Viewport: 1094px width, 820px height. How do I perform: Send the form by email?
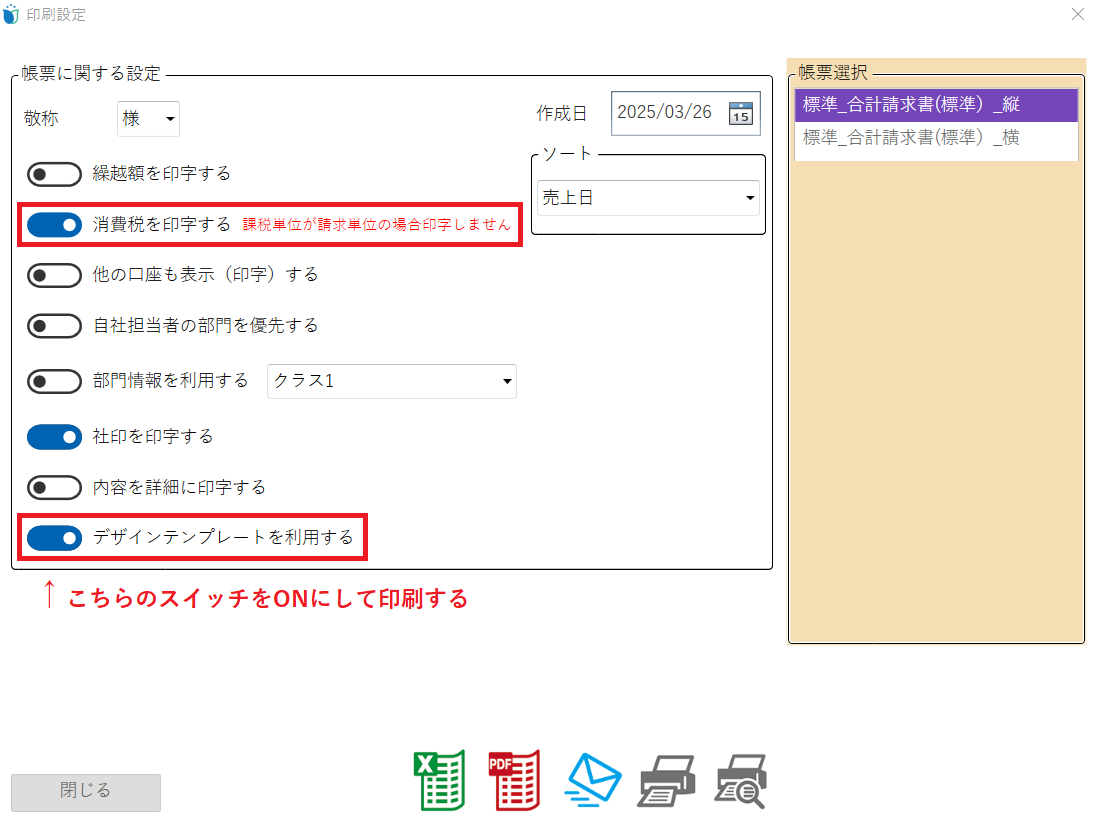592,780
